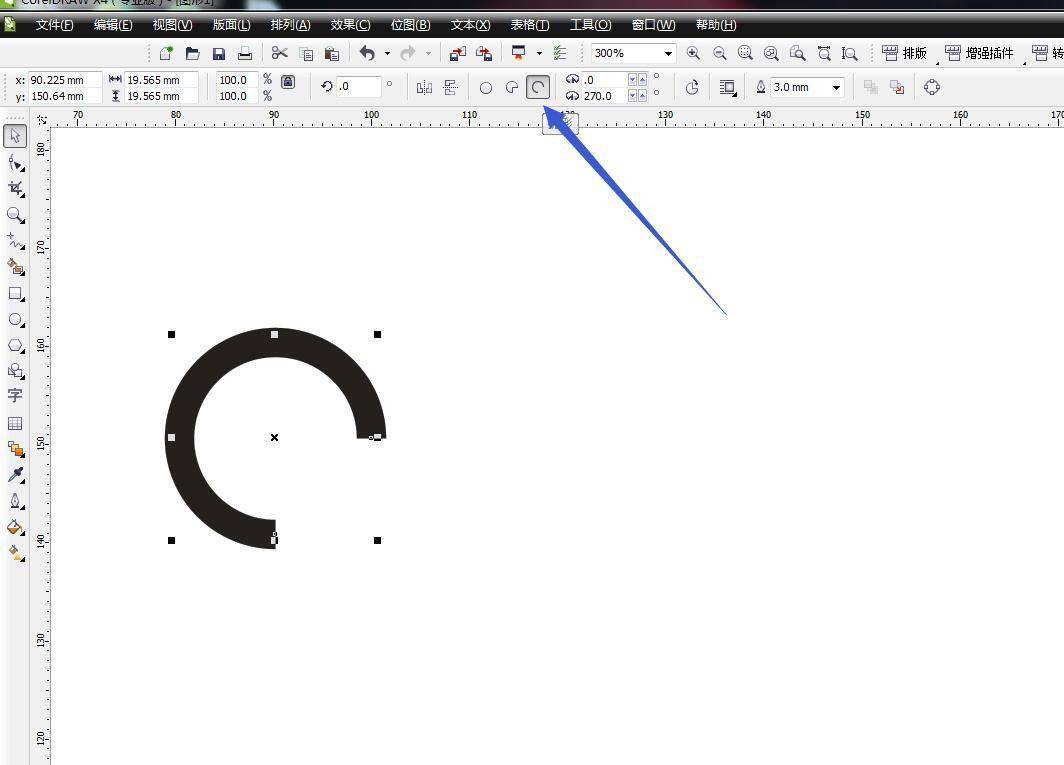The image size is (1064, 765).
Task: Switch shape to Pie mode
Action: coord(512,88)
